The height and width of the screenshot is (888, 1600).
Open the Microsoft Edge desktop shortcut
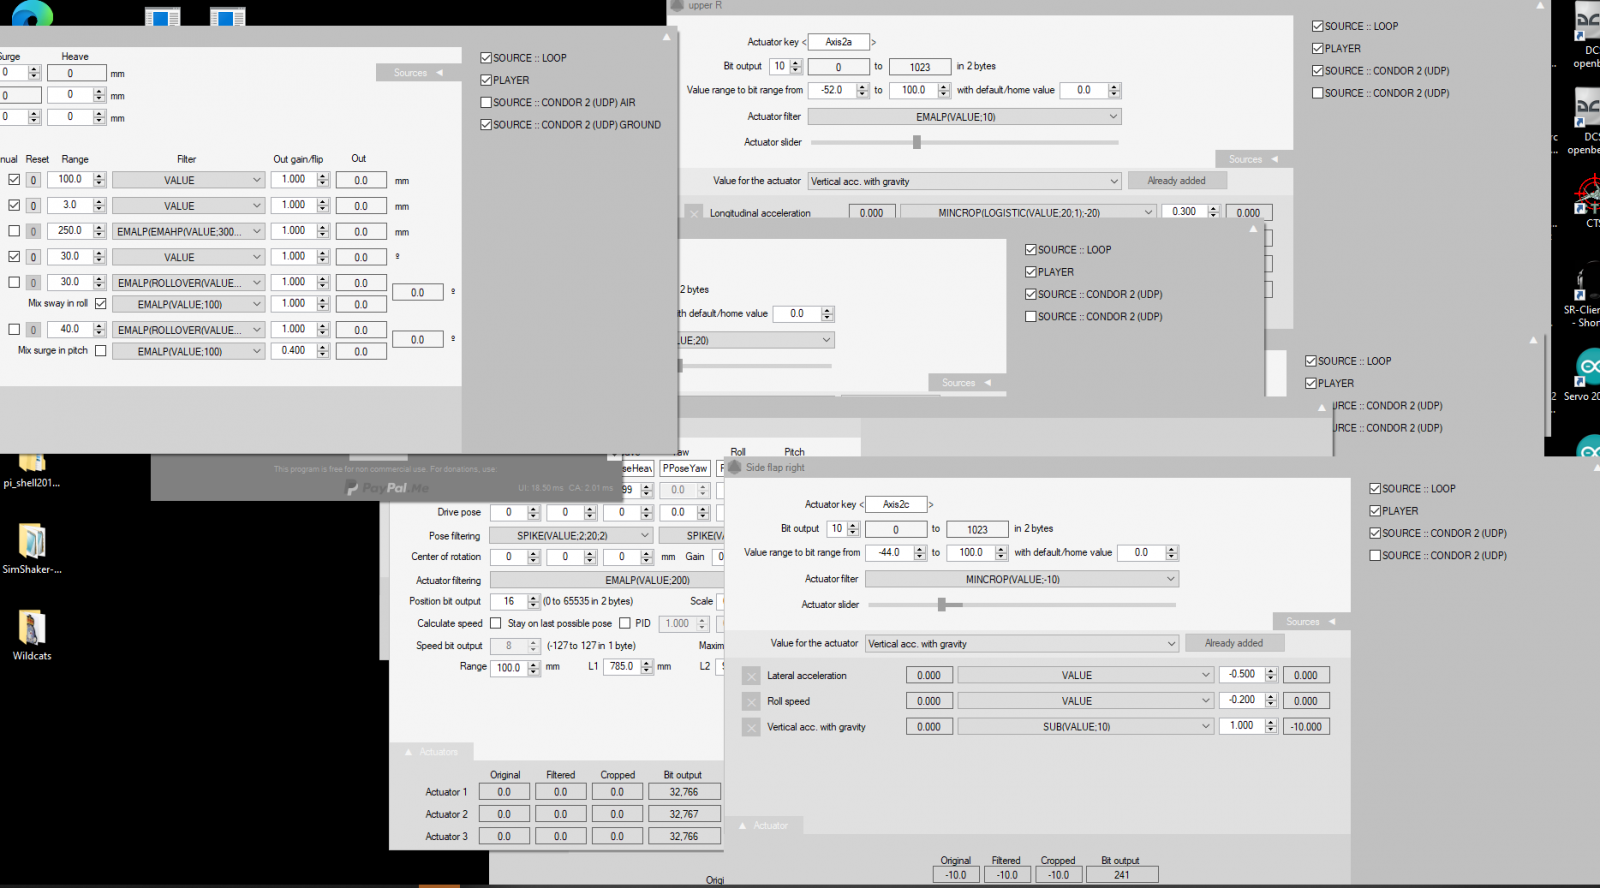pos(31,14)
